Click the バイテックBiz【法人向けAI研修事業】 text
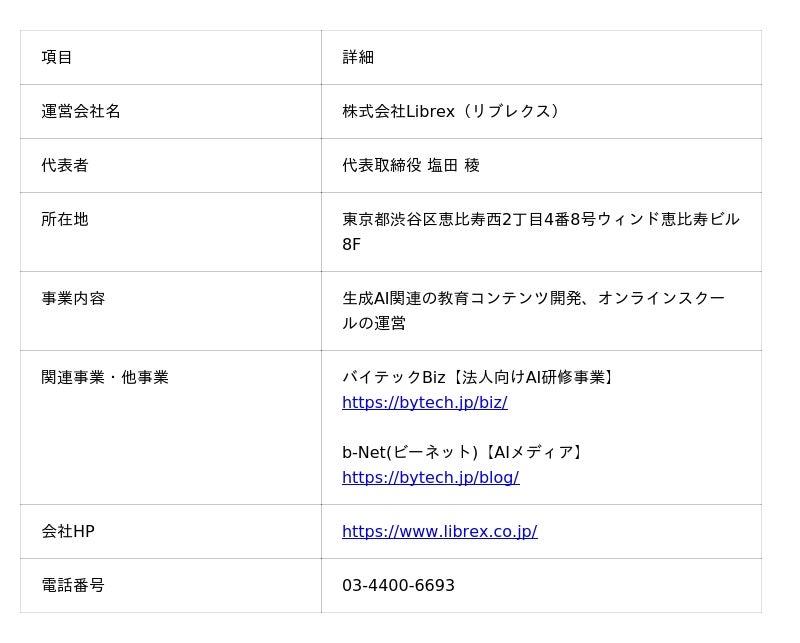Screen dimensions: 800x643 click(x=480, y=378)
